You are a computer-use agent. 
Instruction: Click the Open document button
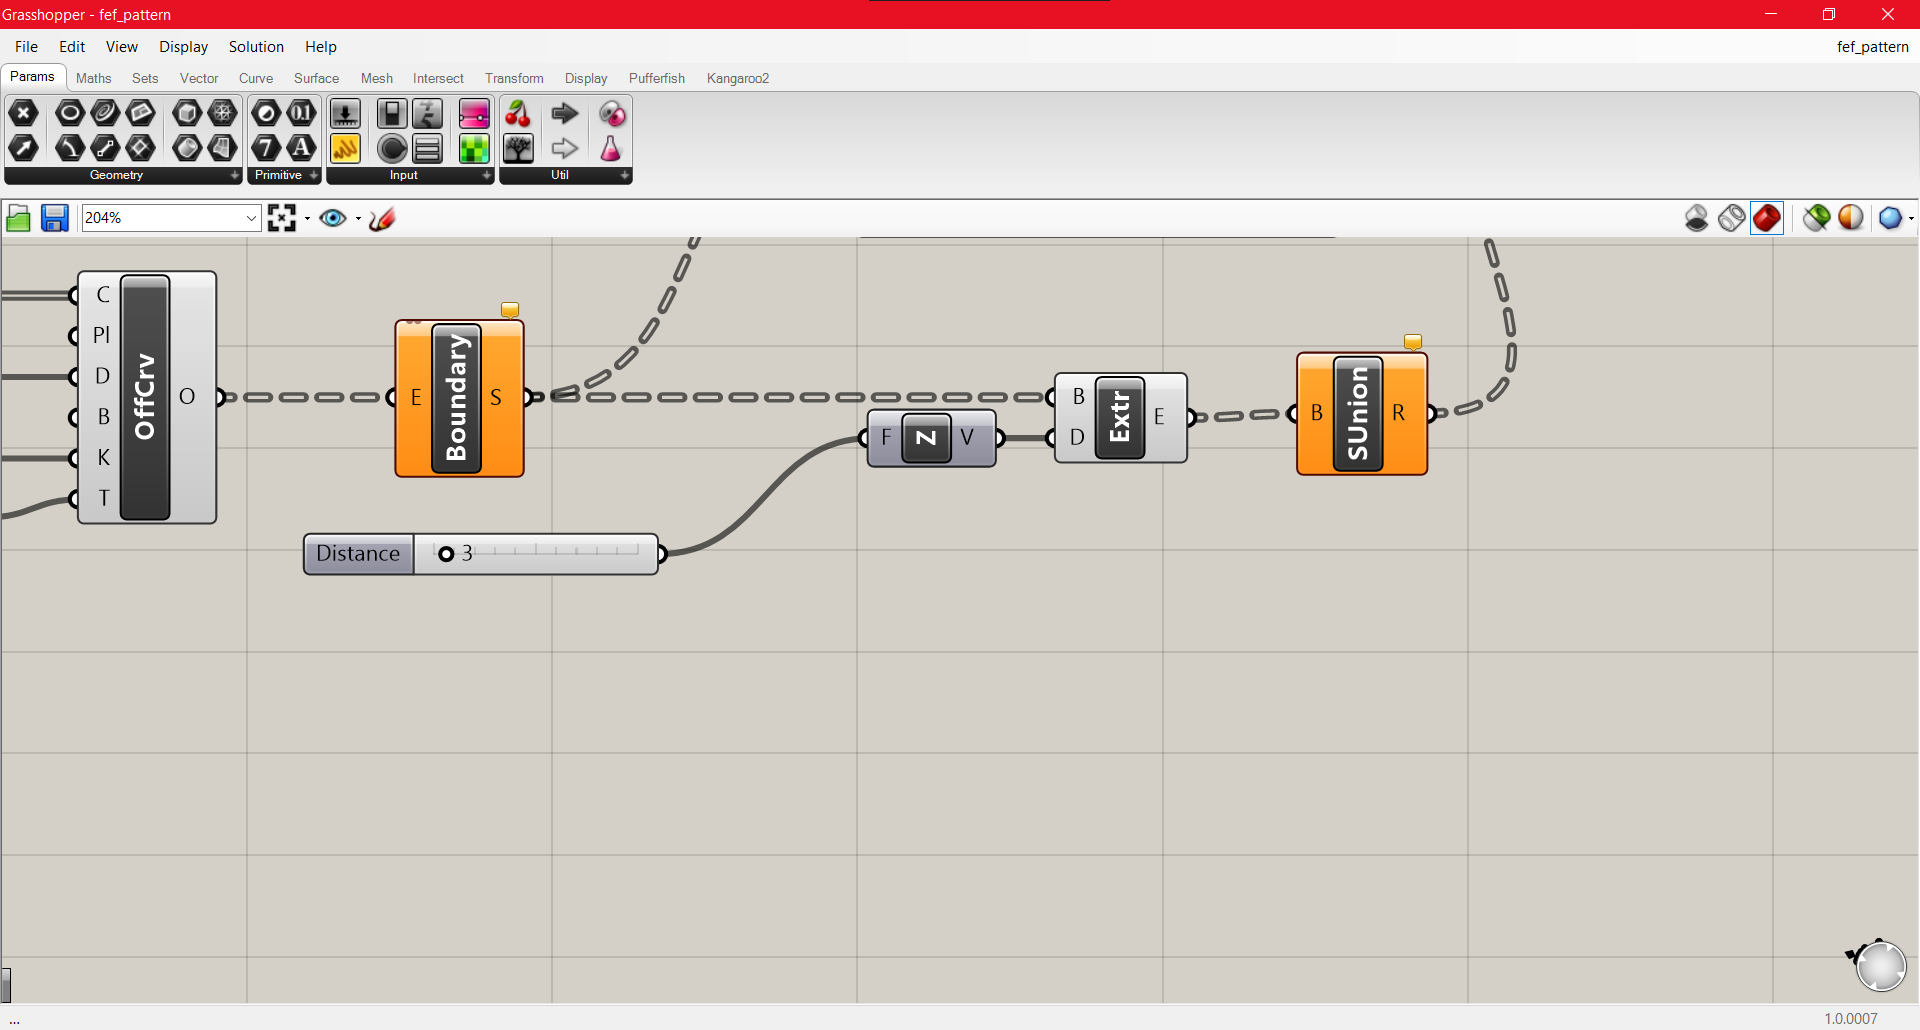click(x=18, y=218)
